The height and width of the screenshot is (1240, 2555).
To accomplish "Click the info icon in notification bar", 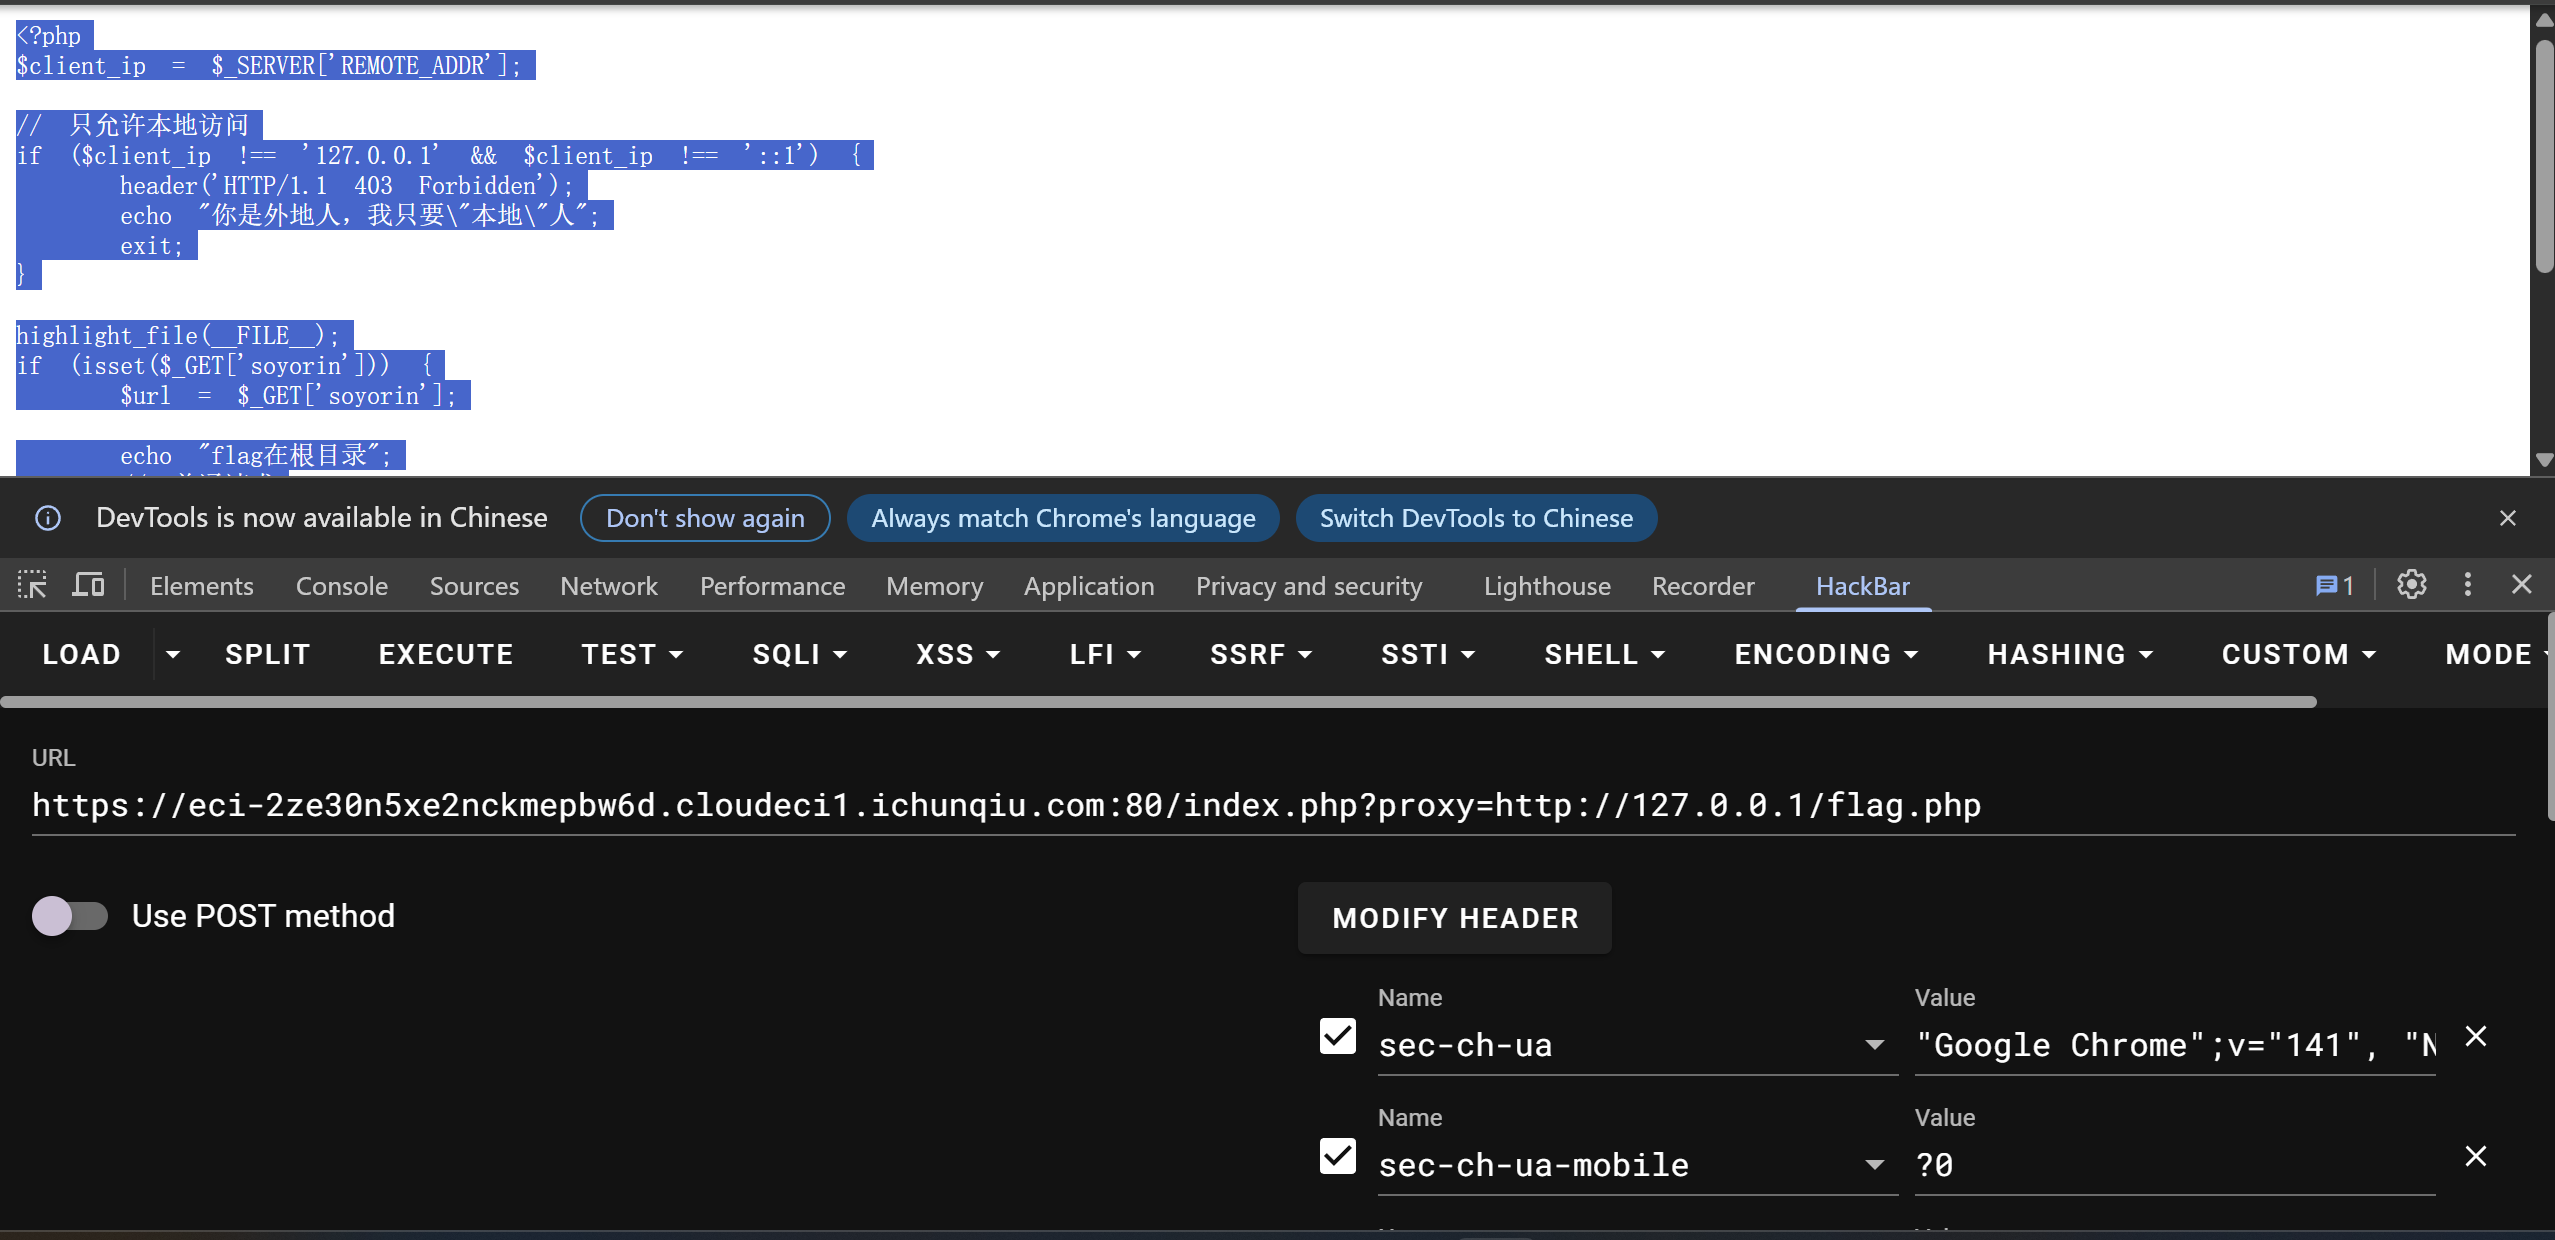I will tap(48, 518).
